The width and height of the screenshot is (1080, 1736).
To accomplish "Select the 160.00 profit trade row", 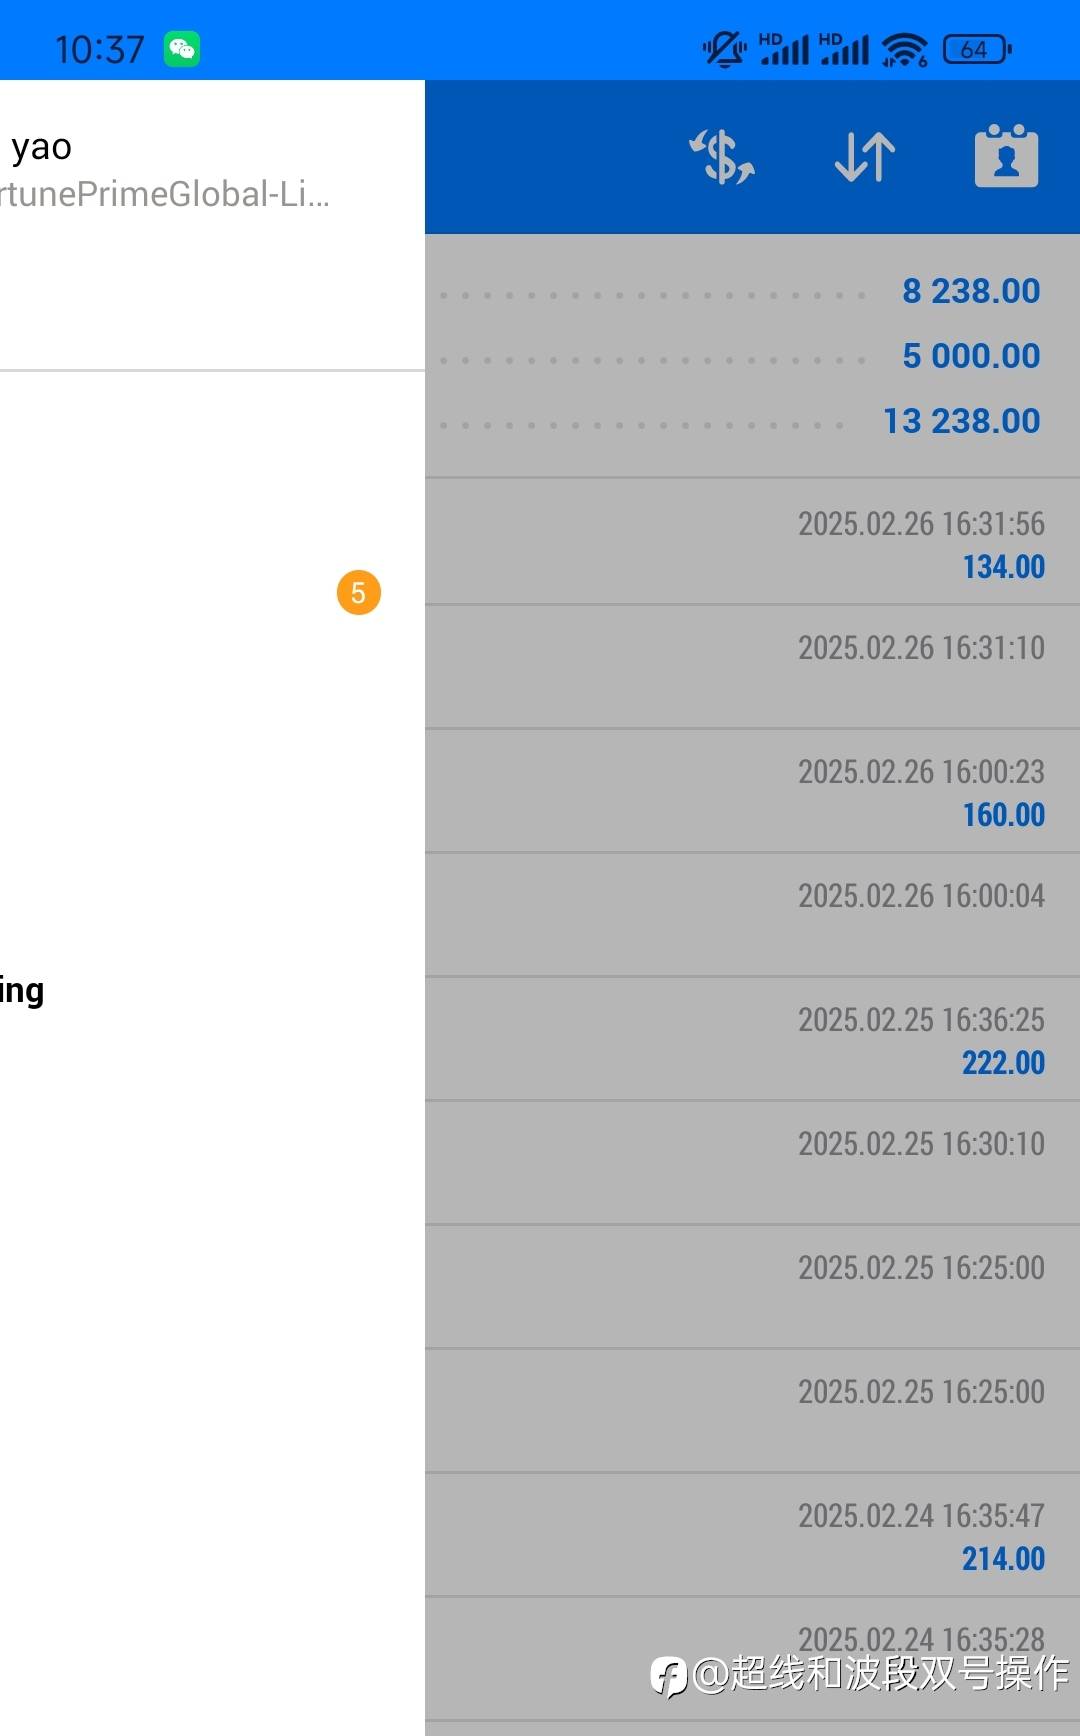I will coord(752,790).
